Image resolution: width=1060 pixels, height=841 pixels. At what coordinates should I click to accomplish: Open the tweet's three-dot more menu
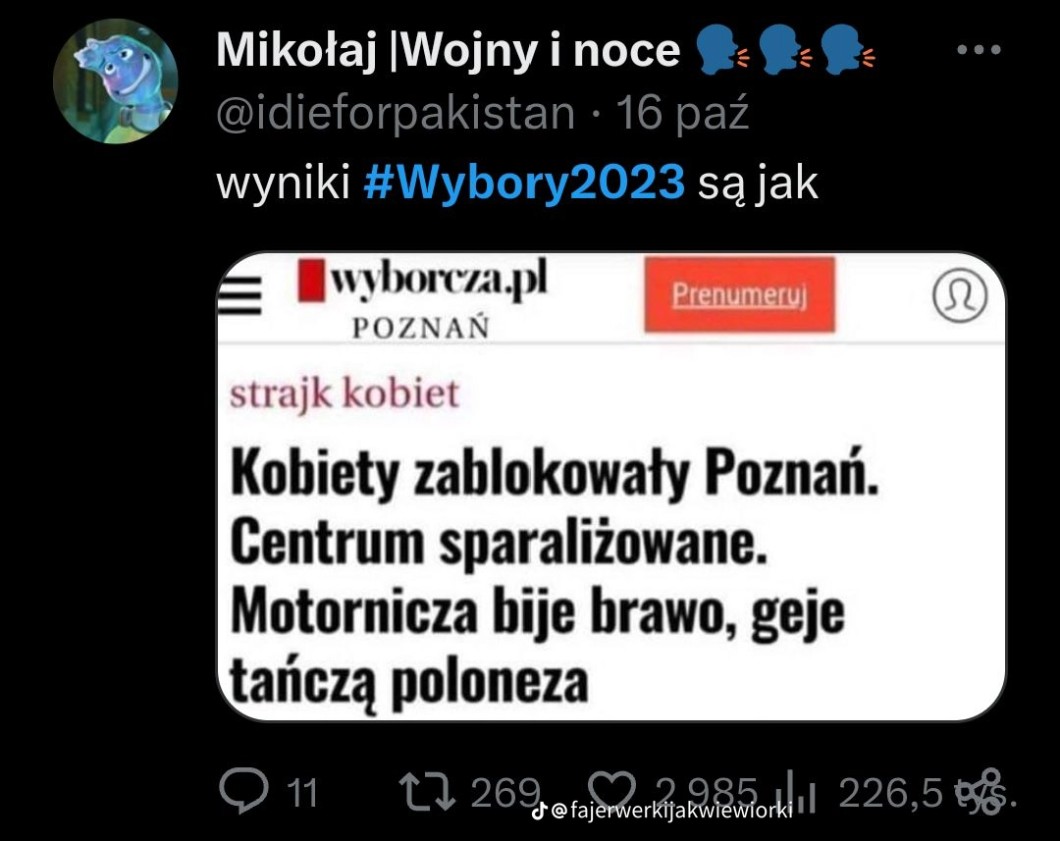(x=979, y=49)
